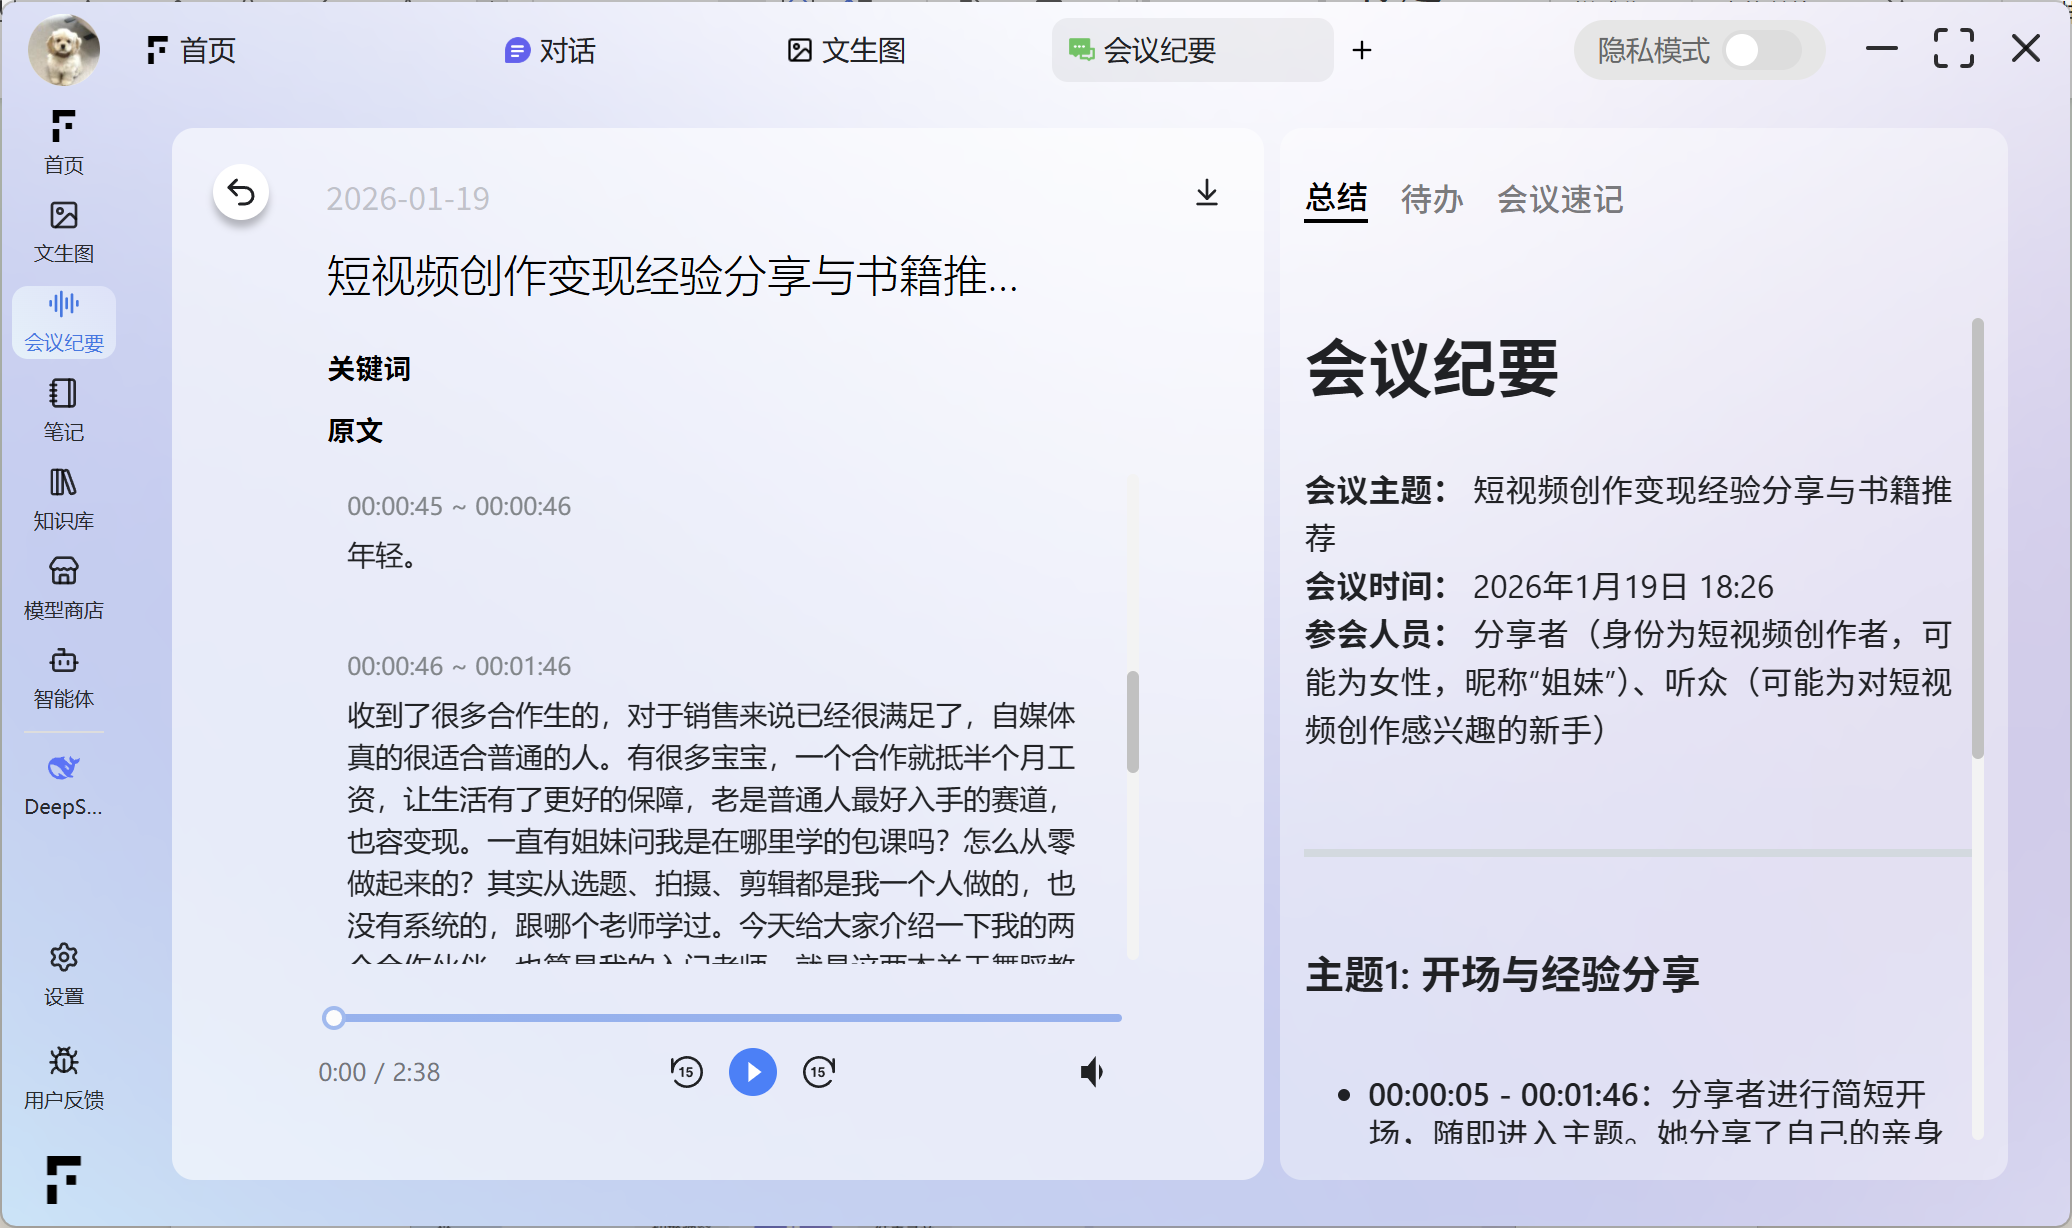Switch to the 会议速记 tab
2072x1228 pixels.
[1560, 199]
